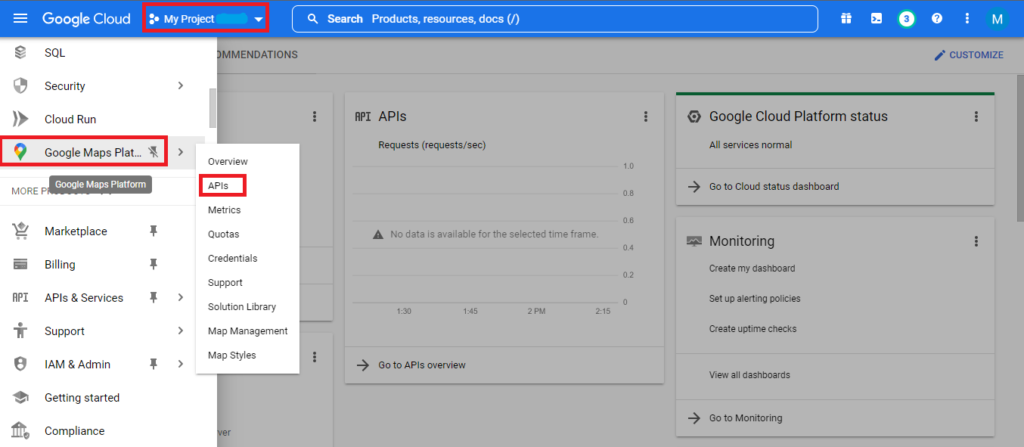Click the Getting started graduation cap icon

click(20, 397)
